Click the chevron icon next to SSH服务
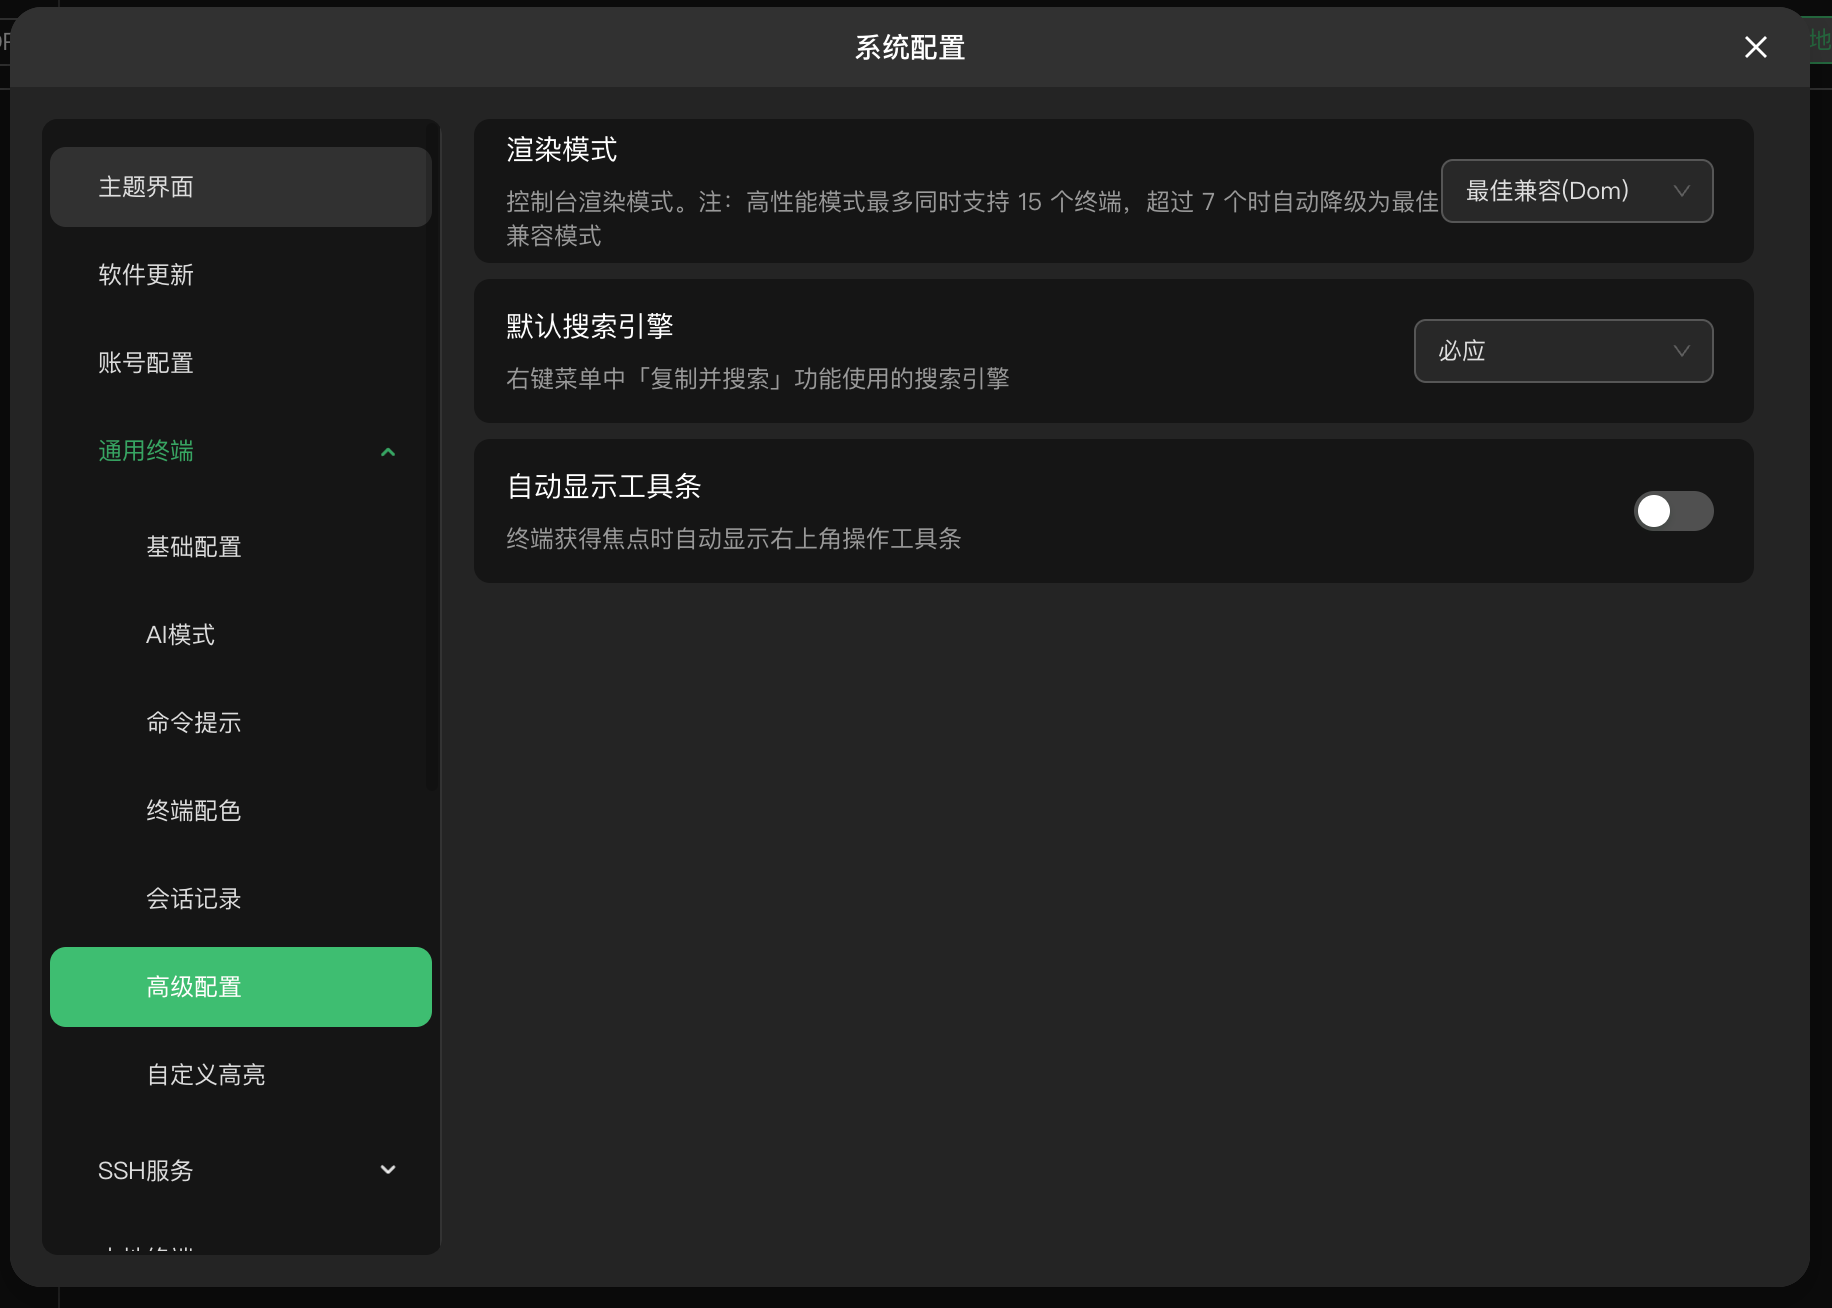Screen dimensions: 1832x1308 388,1170
